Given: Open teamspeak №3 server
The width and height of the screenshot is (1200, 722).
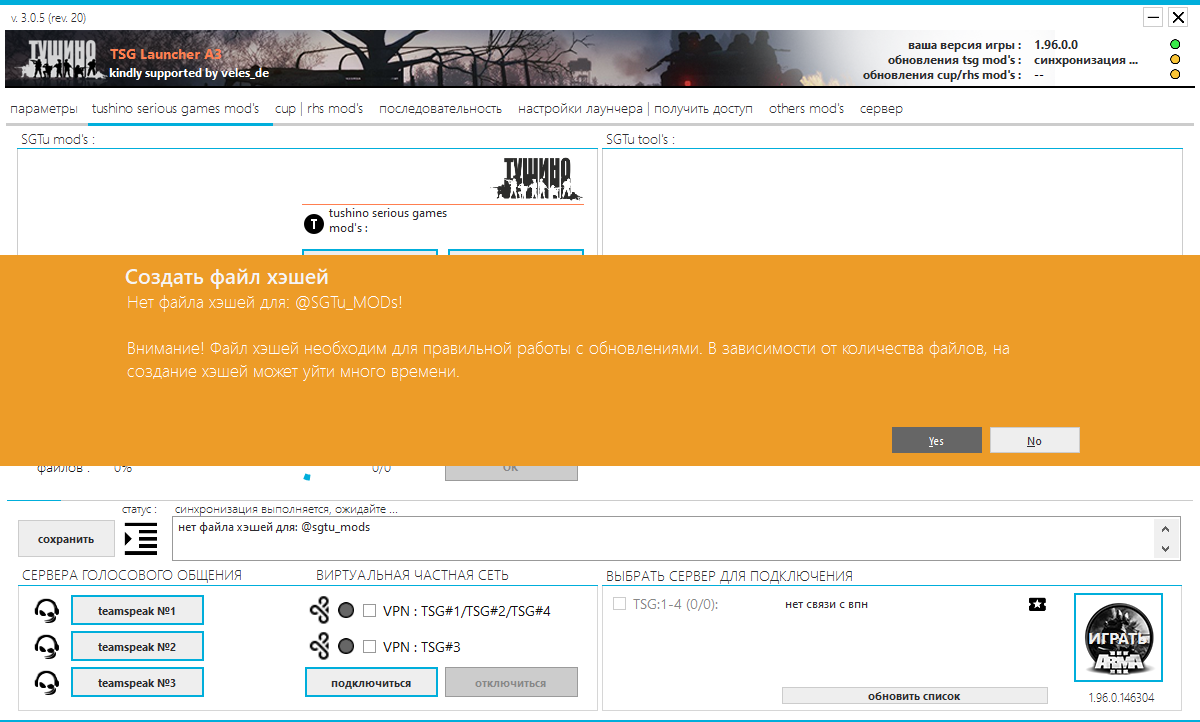Looking at the screenshot, I should point(137,683).
